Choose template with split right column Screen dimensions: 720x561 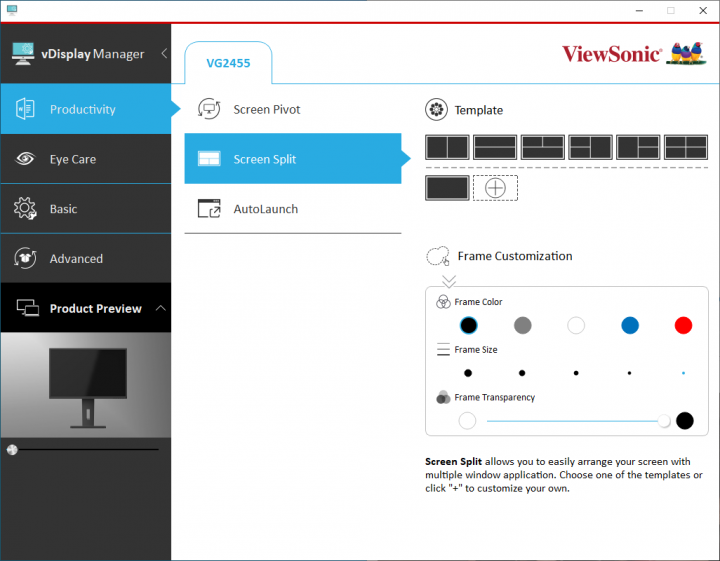(638, 147)
